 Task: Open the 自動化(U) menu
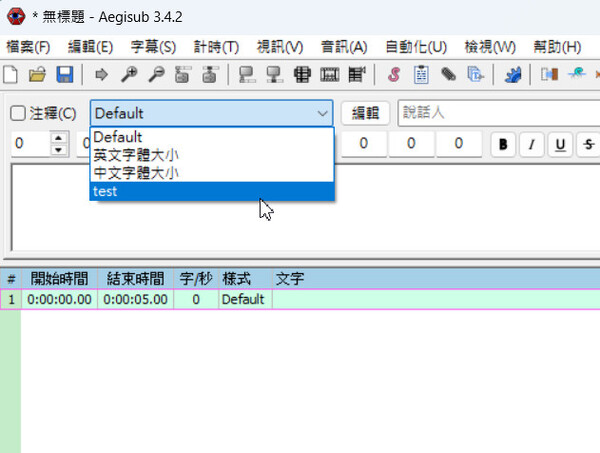[x=415, y=47]
